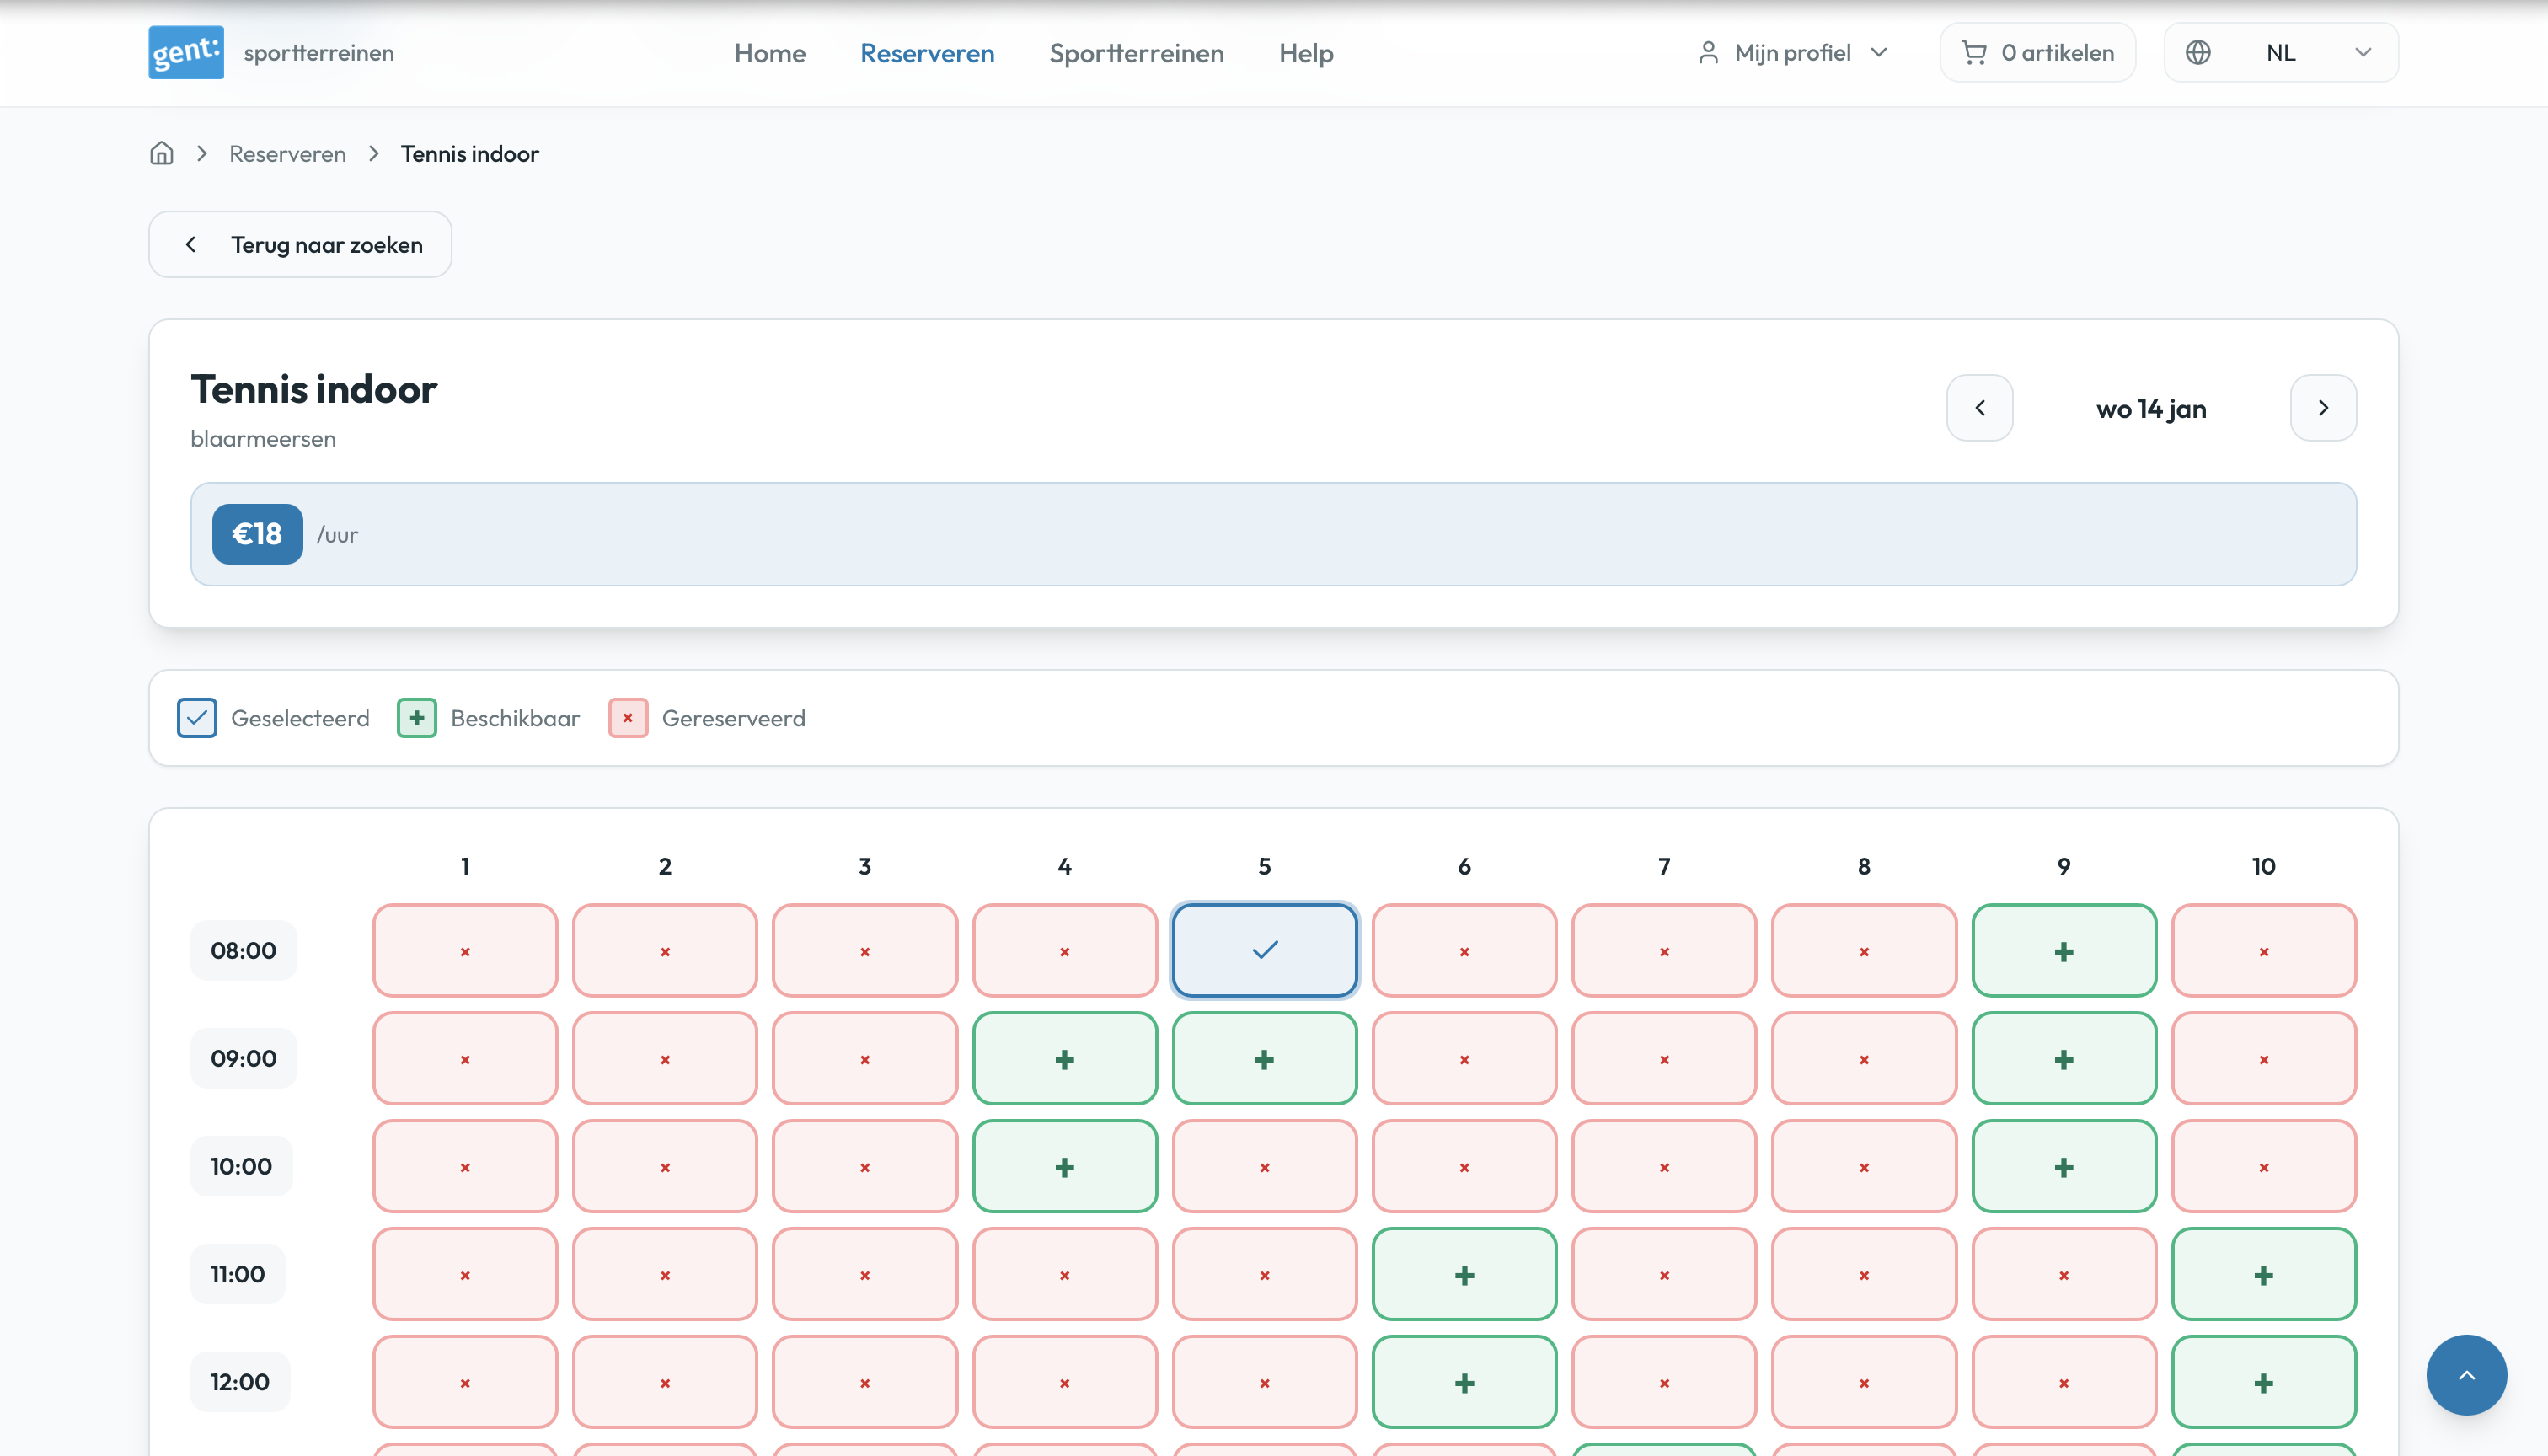Click the gent: sportterreinen logo

[271, 52]
